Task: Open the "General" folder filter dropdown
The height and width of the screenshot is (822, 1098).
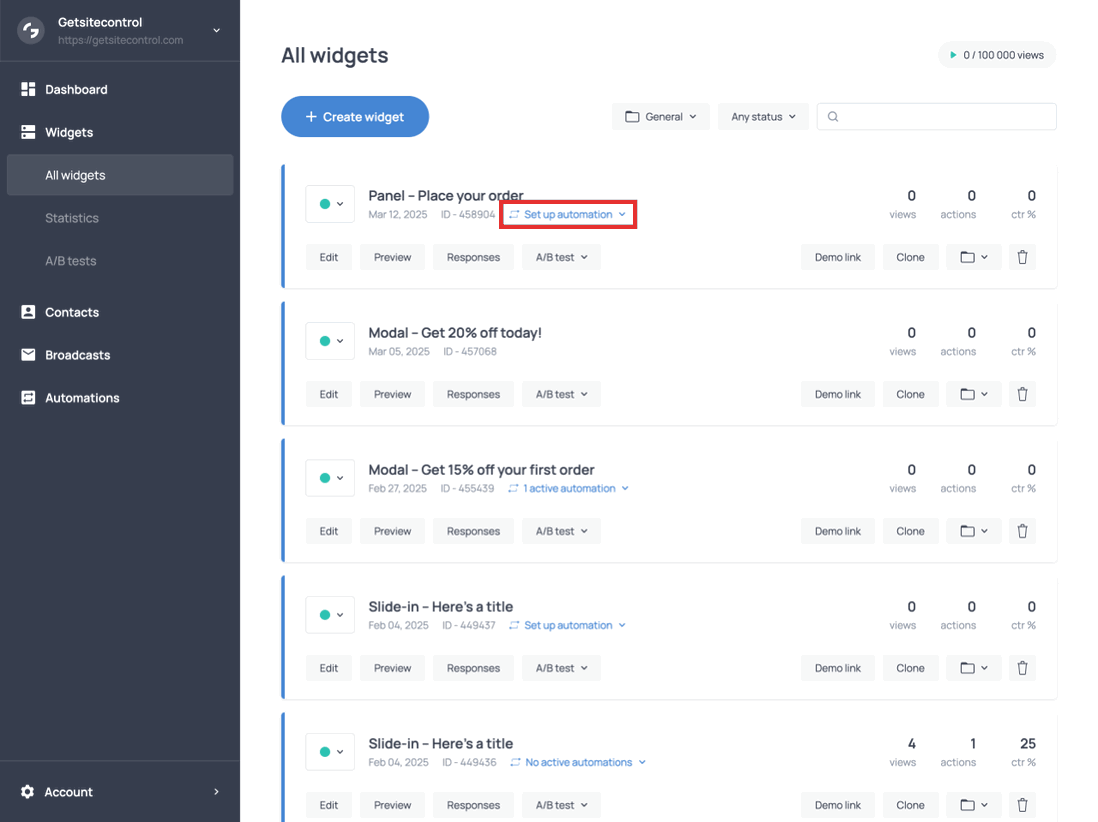Action: click(x=660, y=116)
